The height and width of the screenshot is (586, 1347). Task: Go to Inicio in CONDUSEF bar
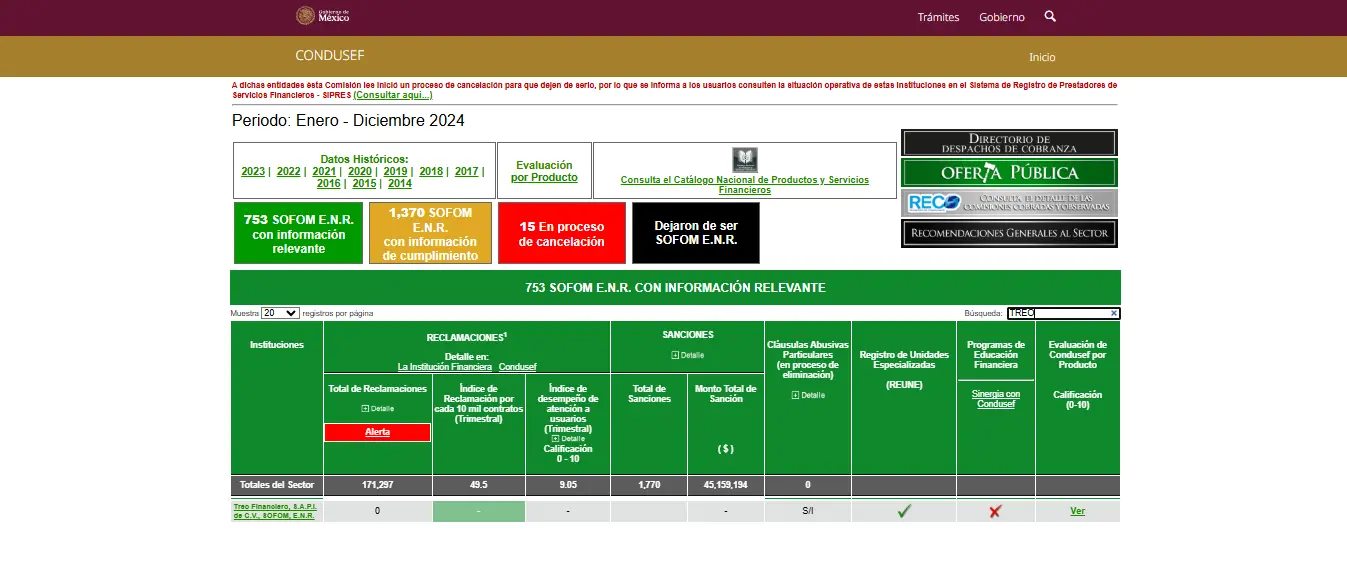coord(1042,57)
